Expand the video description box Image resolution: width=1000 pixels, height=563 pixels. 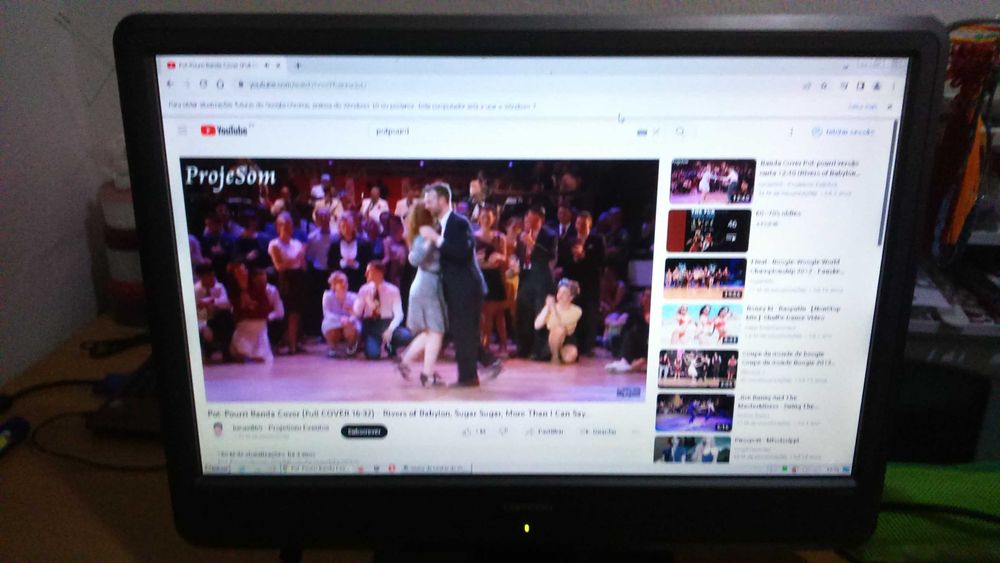pyautogui.click(x=408, y=458)
